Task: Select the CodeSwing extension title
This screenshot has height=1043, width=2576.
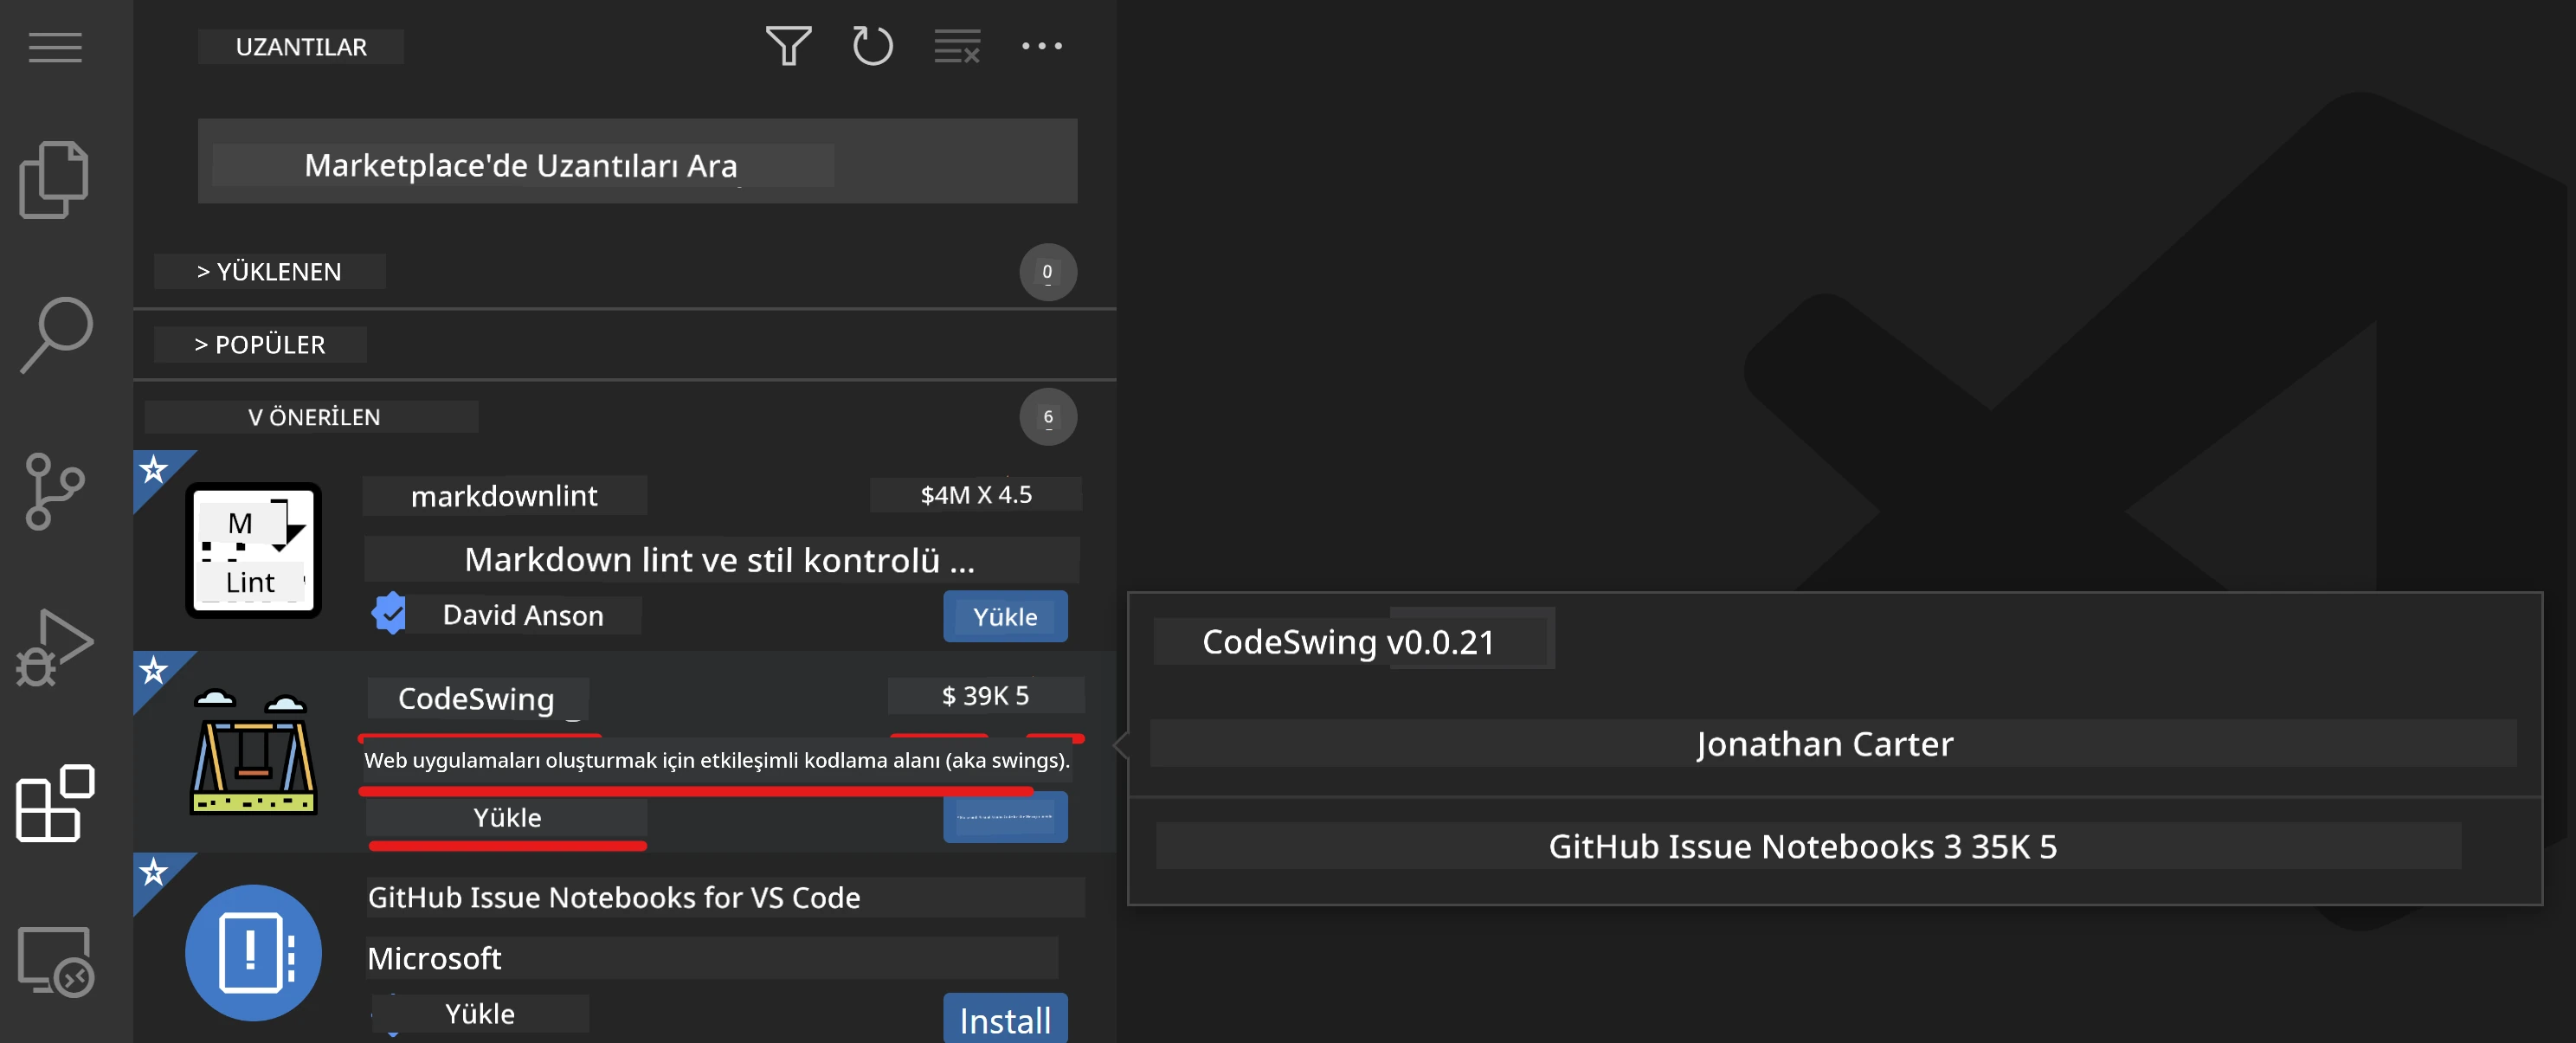Action: 477,698
